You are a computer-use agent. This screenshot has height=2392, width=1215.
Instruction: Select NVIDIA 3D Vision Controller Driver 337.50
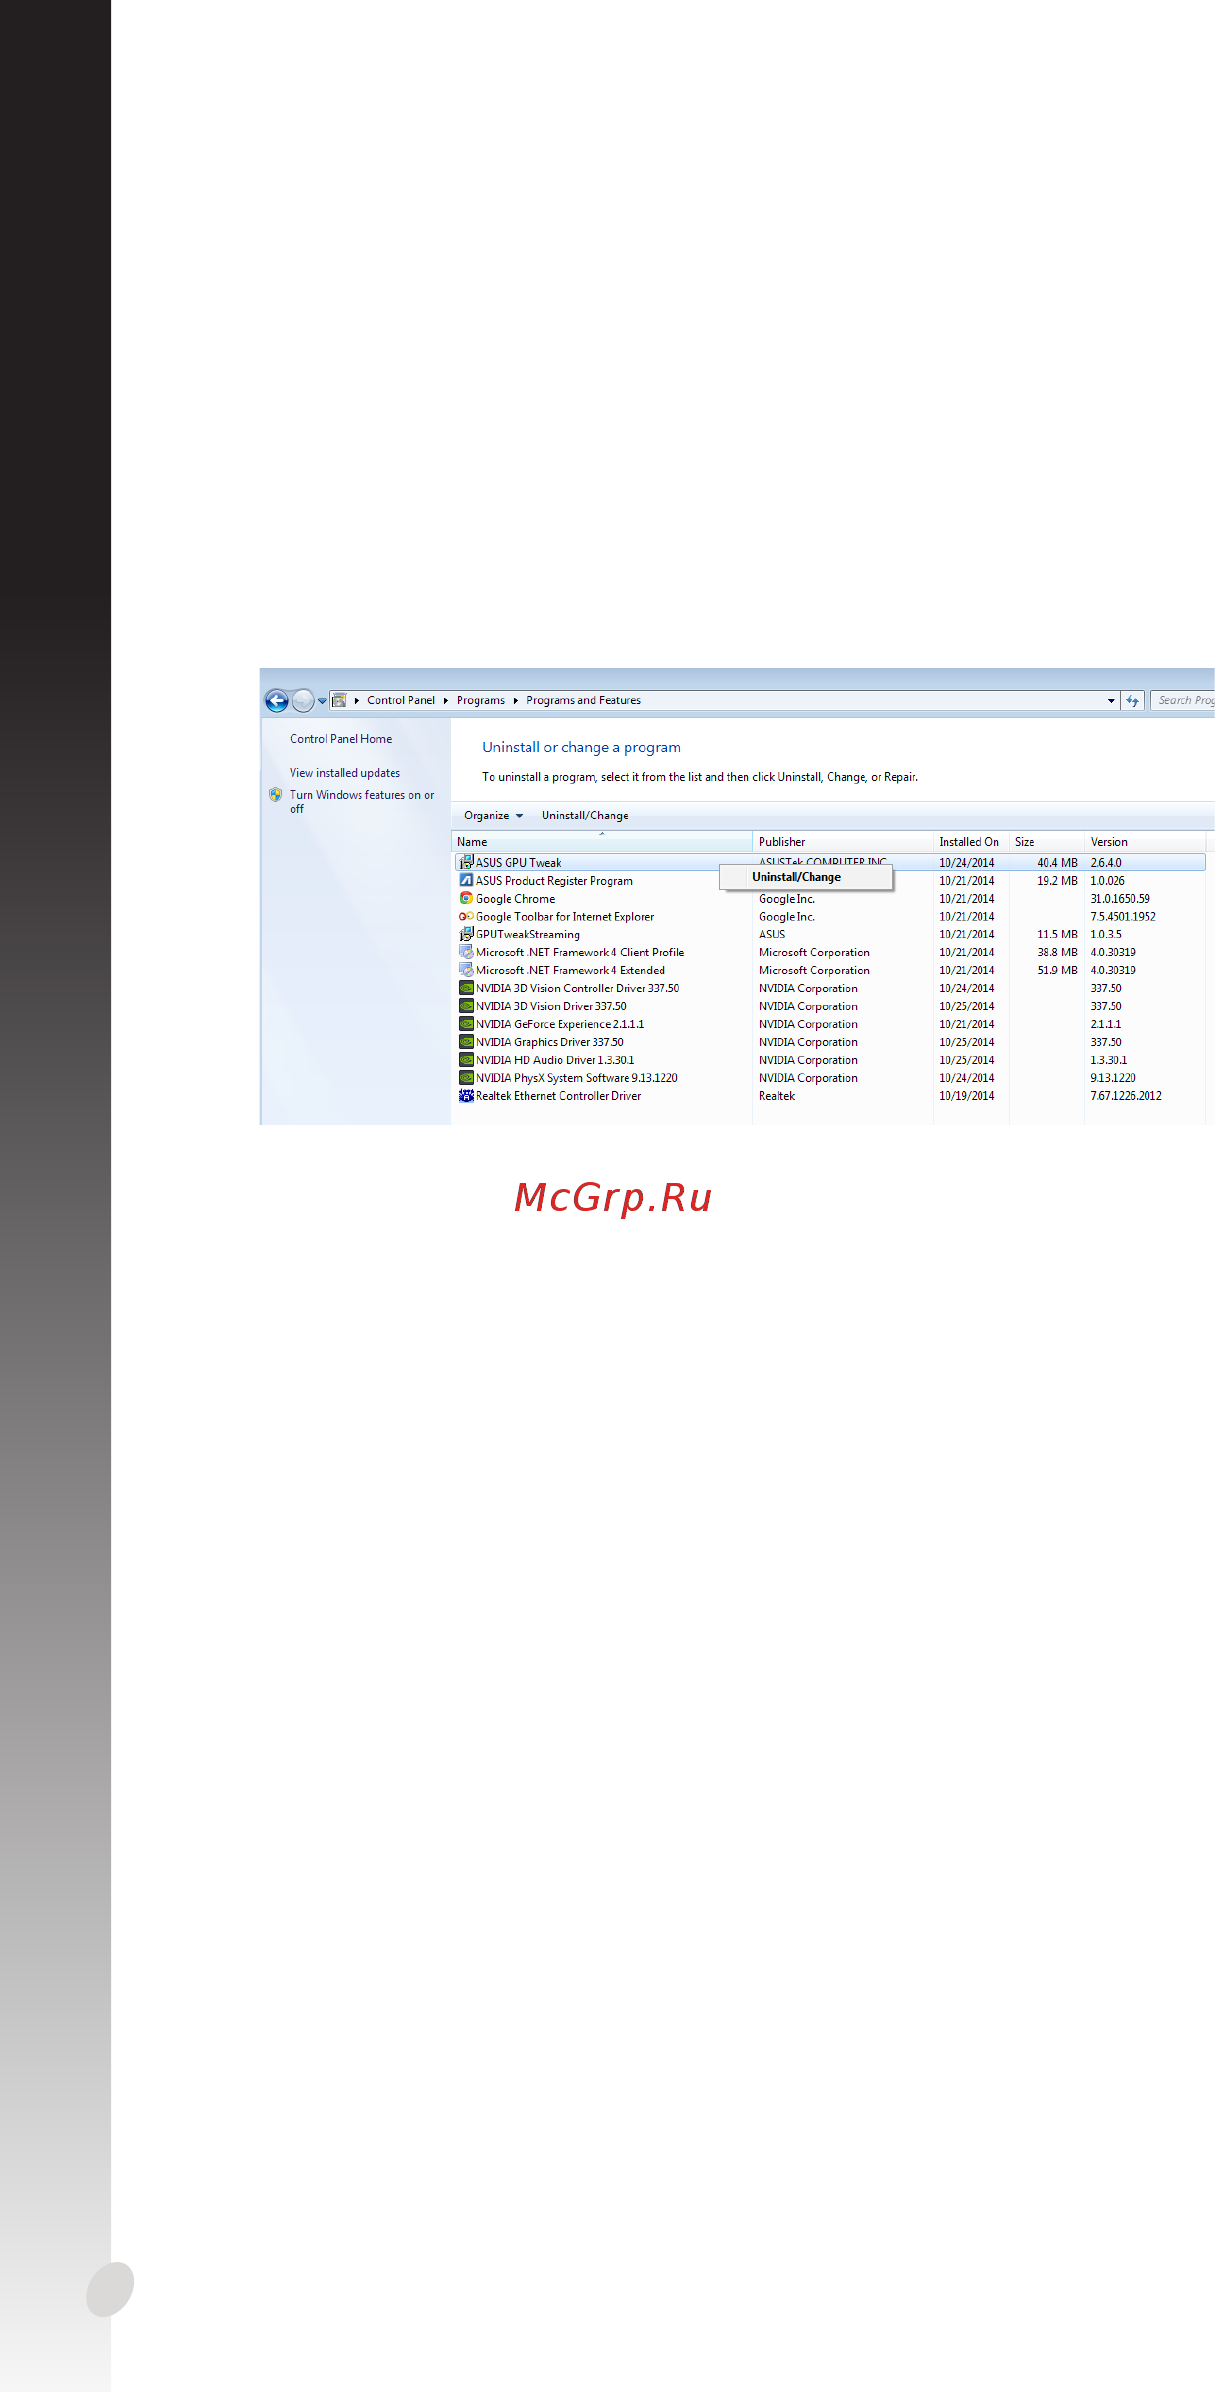578,989
